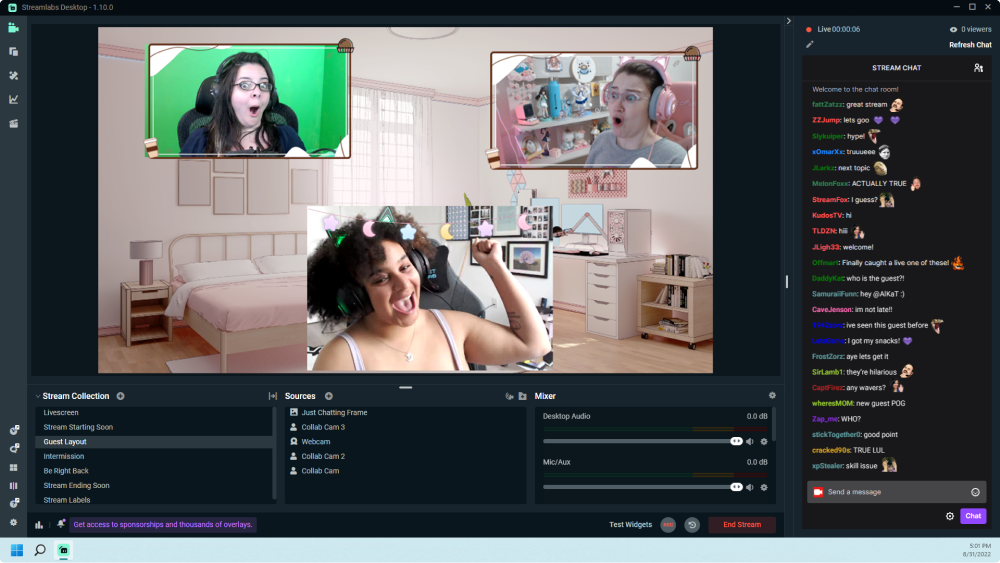Image resolution: width=1000 pixels, height=563 pixels.
Task: Open the notifications bell icon
Action: point(61,524)
